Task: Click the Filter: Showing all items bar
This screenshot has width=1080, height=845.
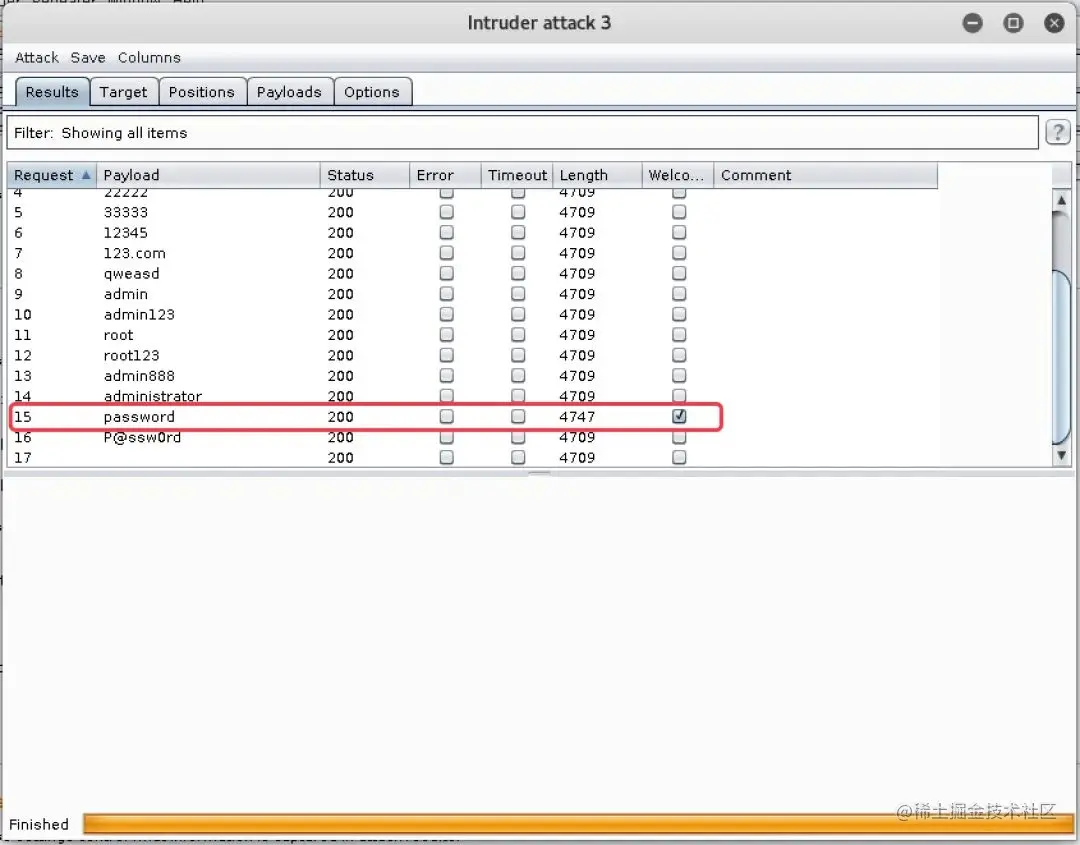Action: [x=522, y=132]
